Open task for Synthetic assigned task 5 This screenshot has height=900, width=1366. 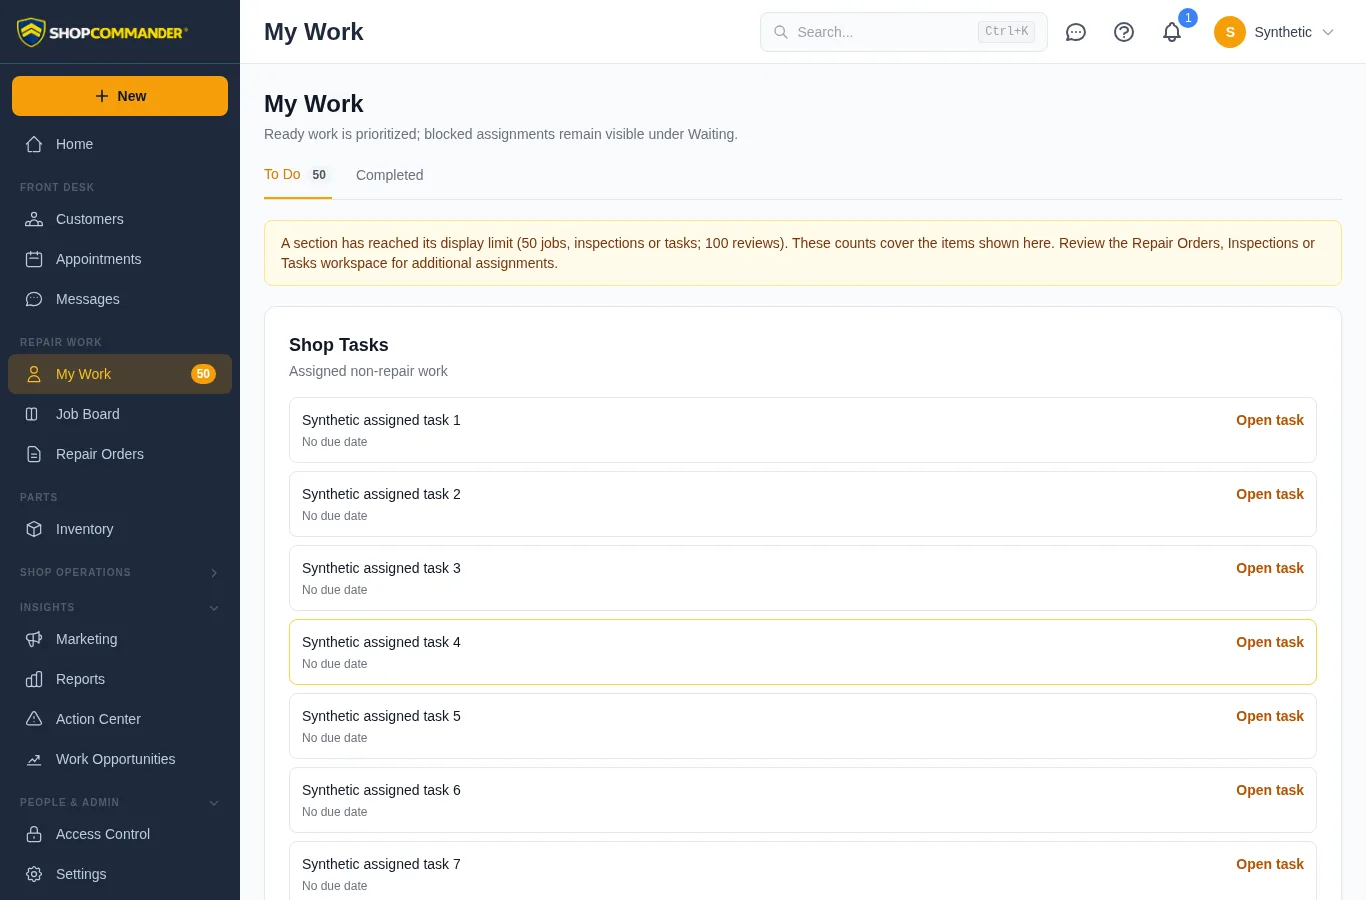pyautogui.click(x=1270, y=716)
